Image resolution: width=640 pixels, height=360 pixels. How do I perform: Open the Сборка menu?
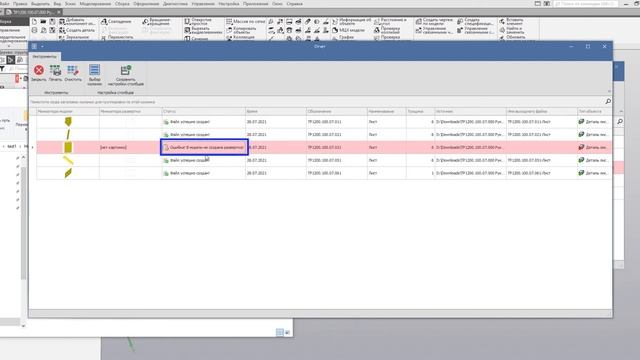pos(122,4)
